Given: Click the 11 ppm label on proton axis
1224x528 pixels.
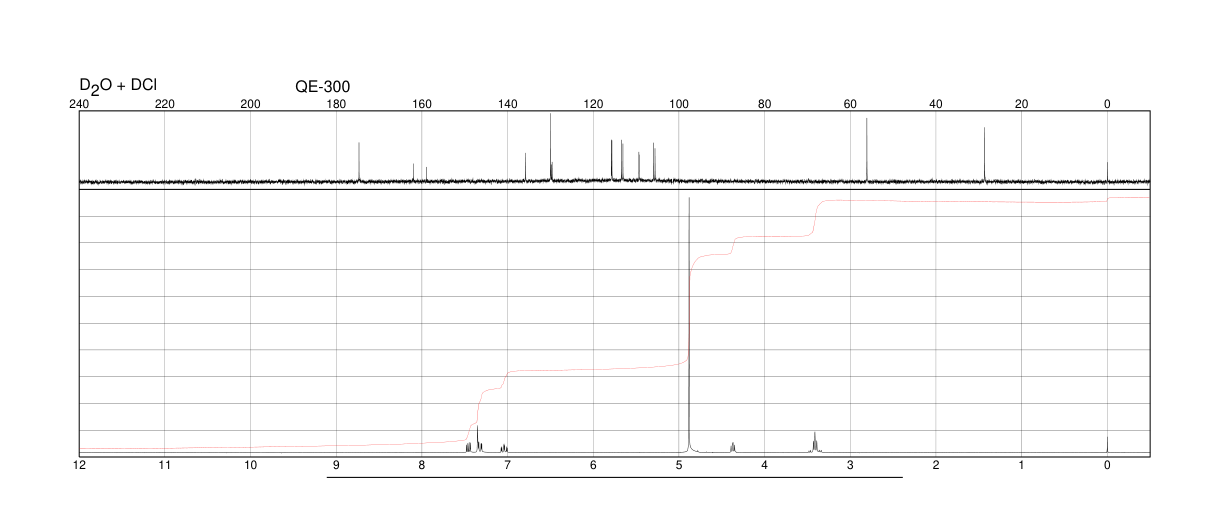Looking at the screenshot, I should point(165,466).
